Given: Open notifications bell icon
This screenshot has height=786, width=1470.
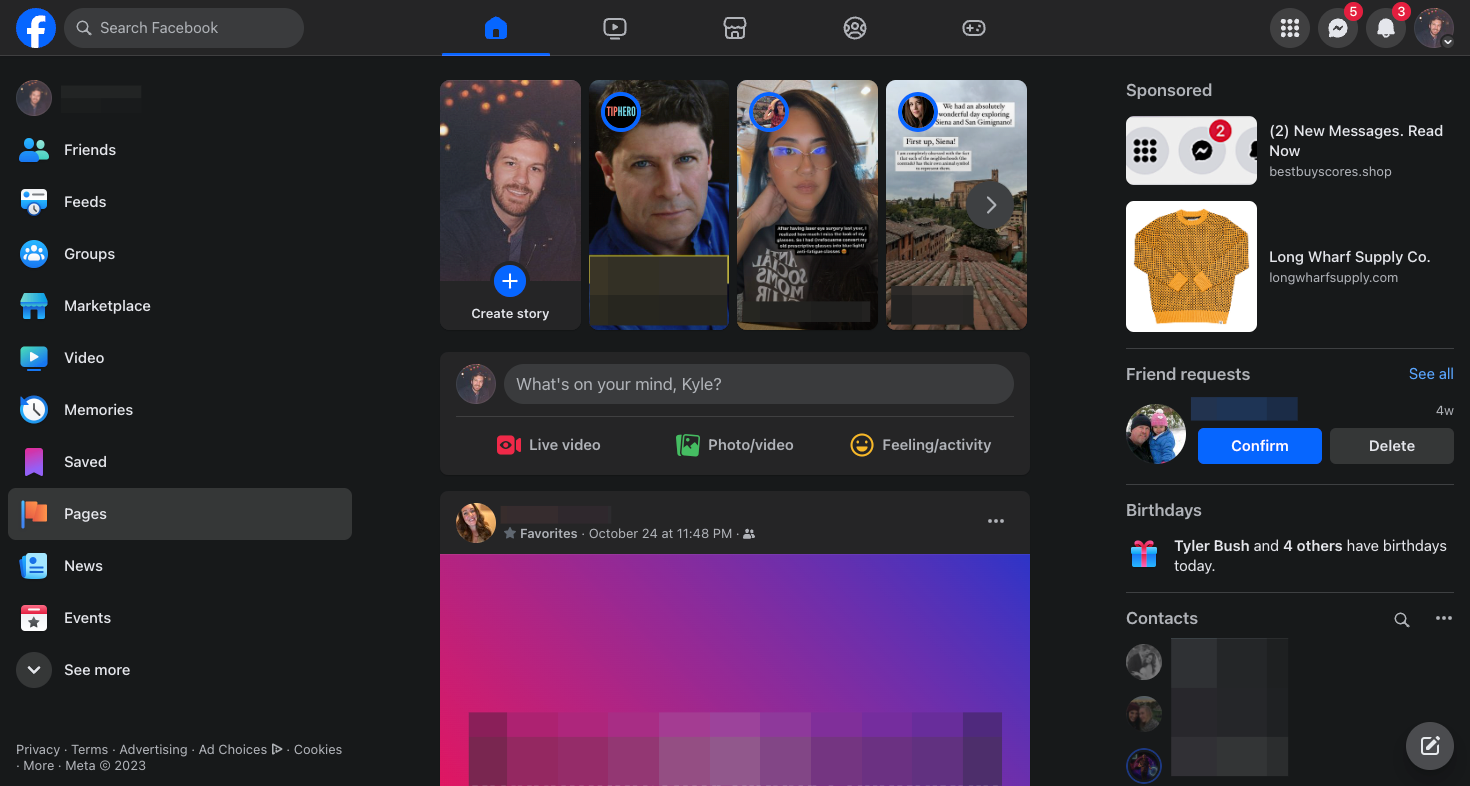Looking at the screenshot, I should pos(1386,28).
